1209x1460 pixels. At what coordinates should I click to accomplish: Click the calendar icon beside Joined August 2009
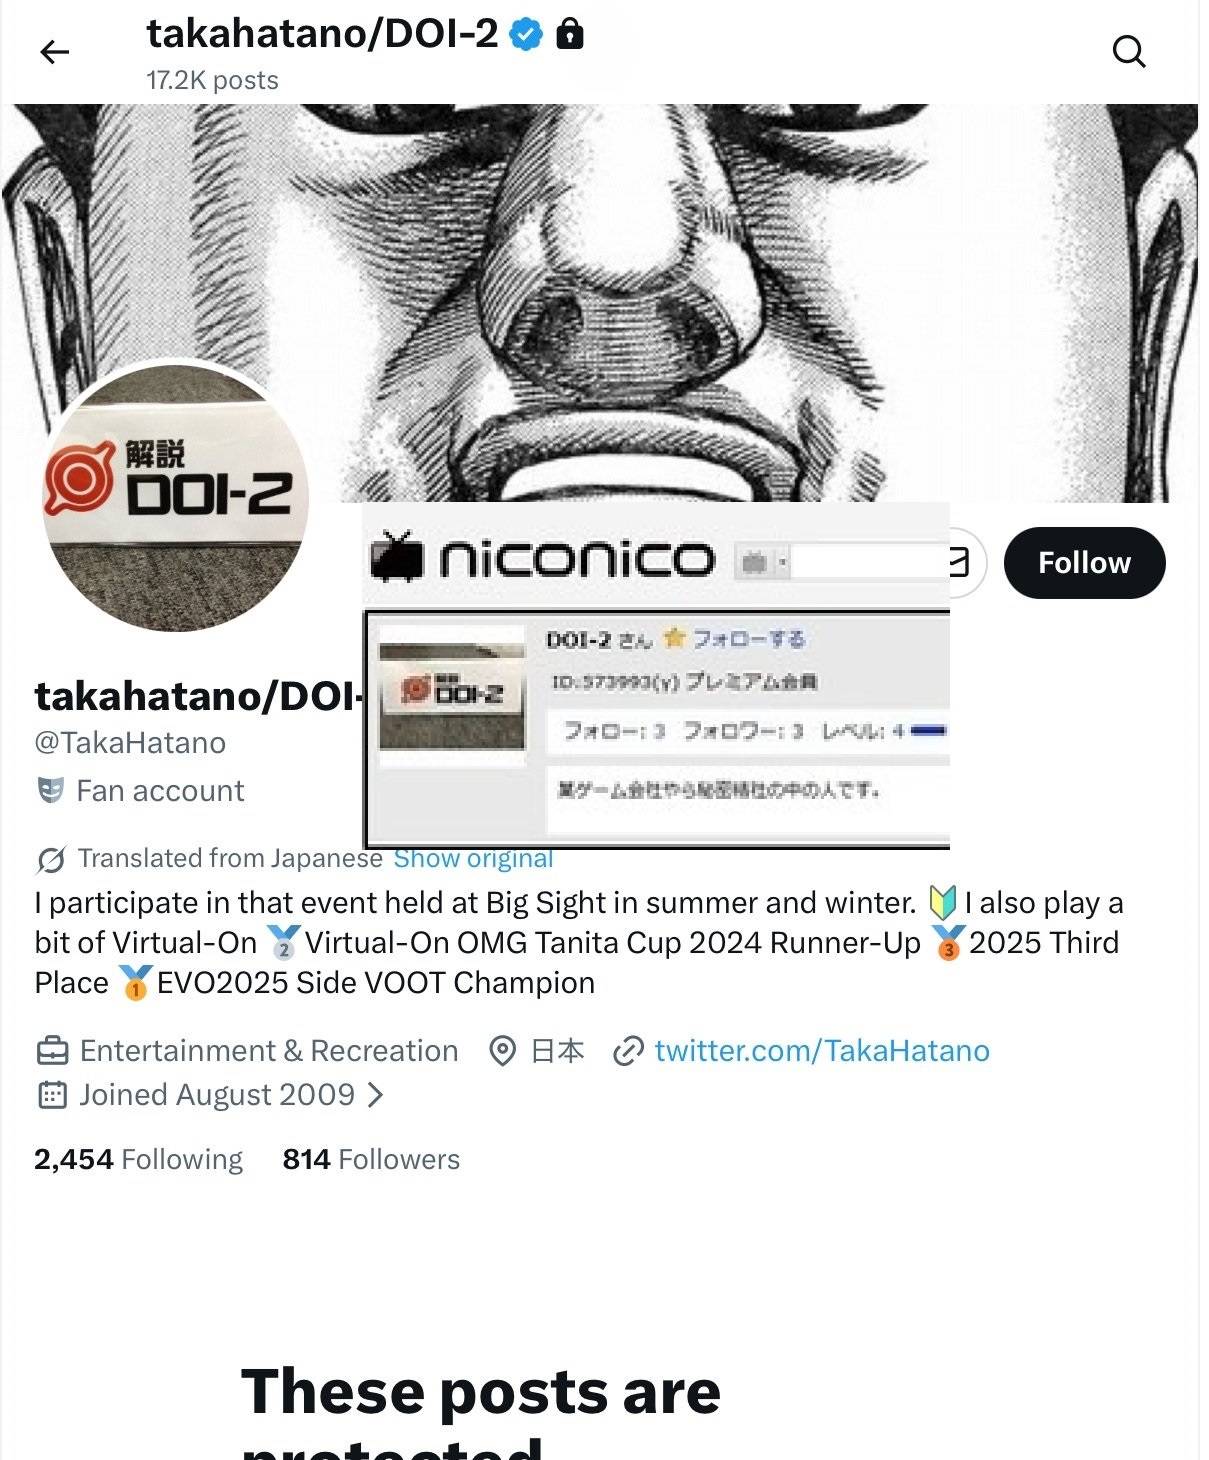(52, 1095)
